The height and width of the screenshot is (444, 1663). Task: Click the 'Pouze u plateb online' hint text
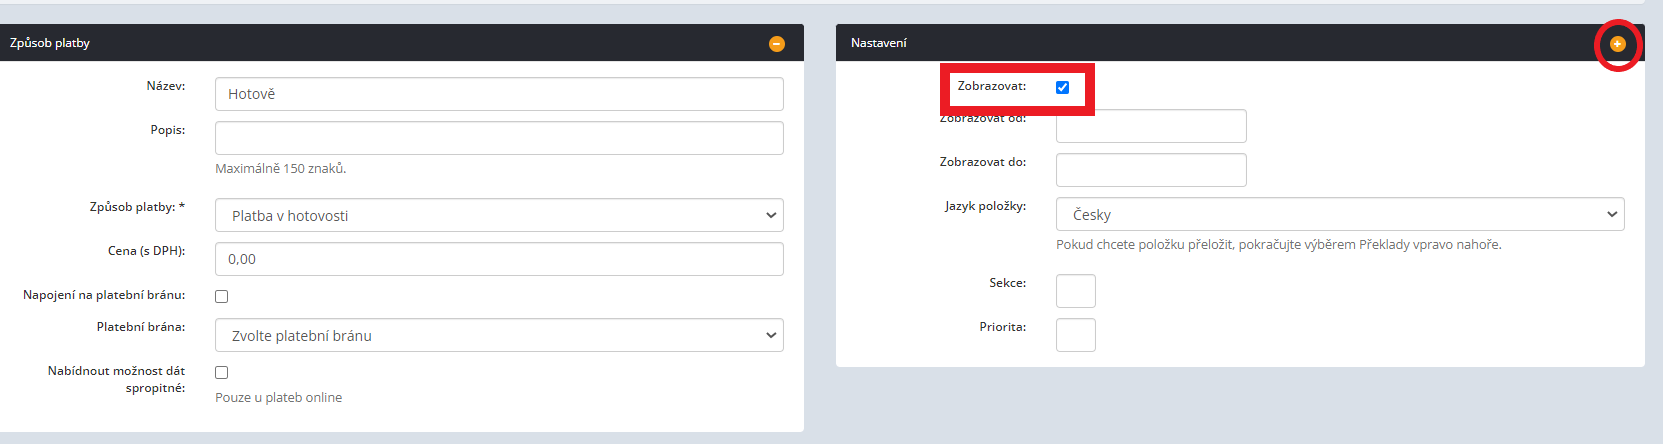pyautogui.click(x=278, y=397)
